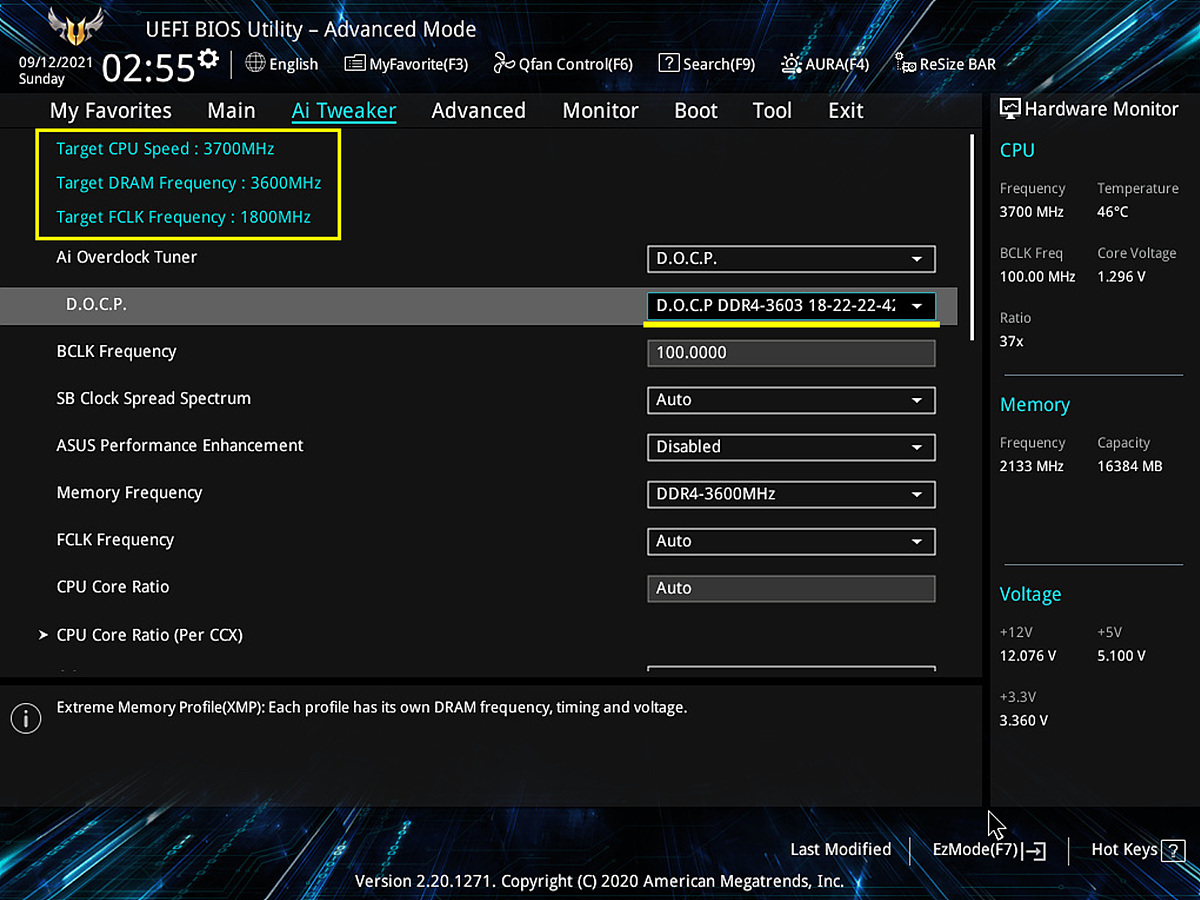Image resolution: width=1200 pixels, height=900 pixels.
Task: Select the Ai Overclock Tuner label
Action: [x=127, y=257]
